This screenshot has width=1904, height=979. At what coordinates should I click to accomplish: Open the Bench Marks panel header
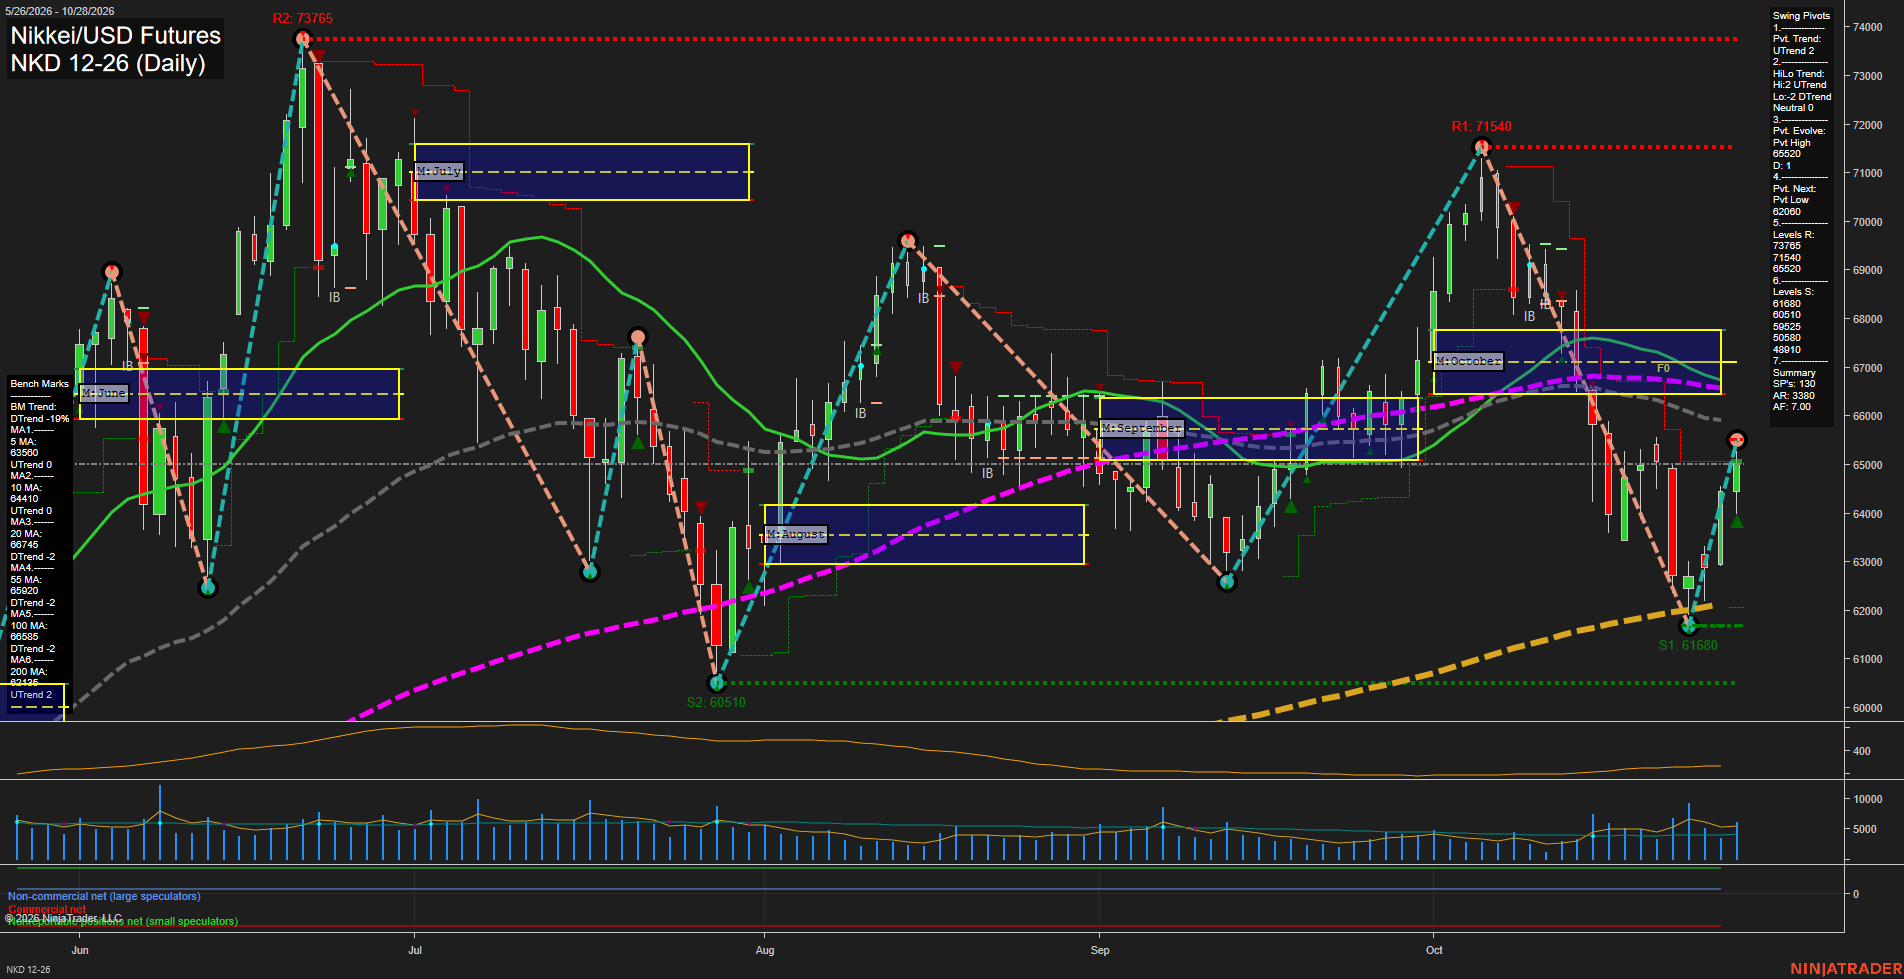click(x=40, y=384)
